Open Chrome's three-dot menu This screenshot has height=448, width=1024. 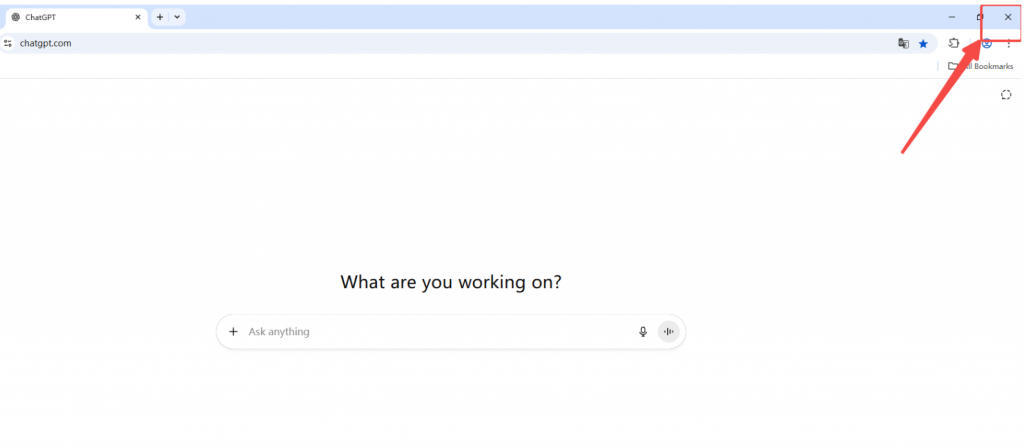(x=1008, y=44)
